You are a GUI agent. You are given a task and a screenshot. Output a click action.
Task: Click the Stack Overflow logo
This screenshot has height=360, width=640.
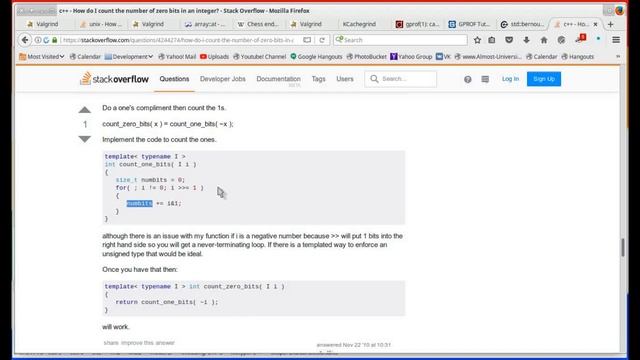point(114,78)
